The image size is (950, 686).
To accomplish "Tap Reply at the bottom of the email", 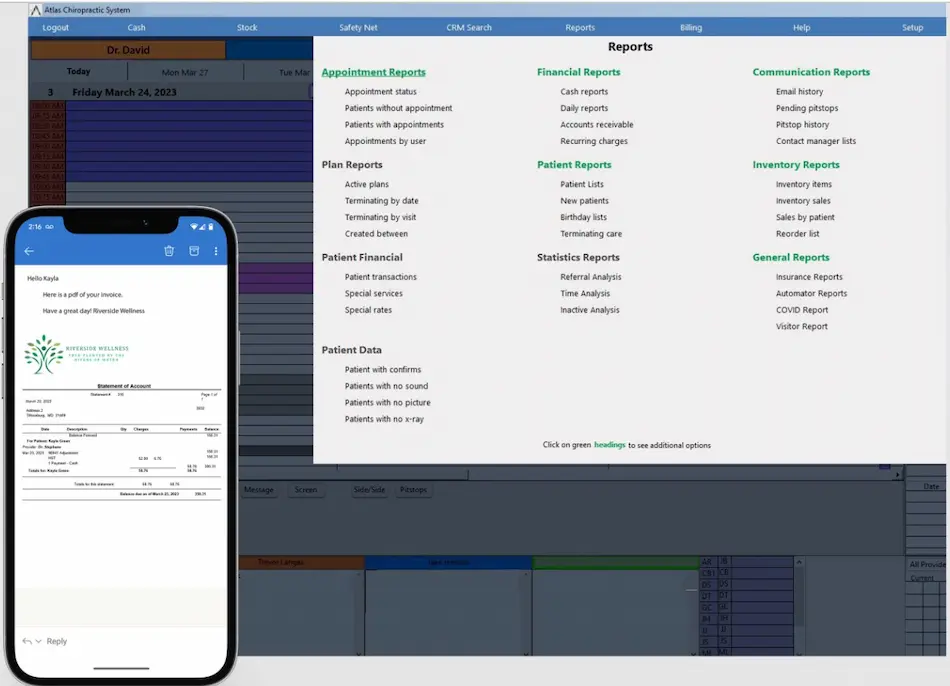I will [x=57, y=641].
